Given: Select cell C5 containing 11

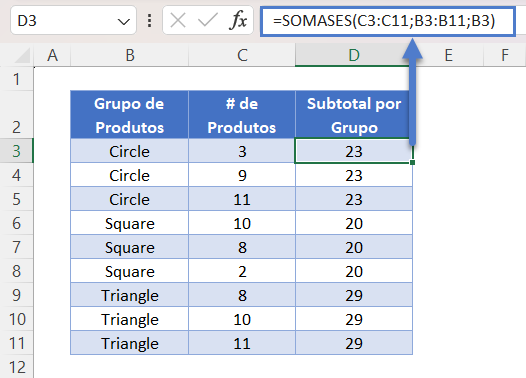Looking at the screenshot, I should (242, 199).
